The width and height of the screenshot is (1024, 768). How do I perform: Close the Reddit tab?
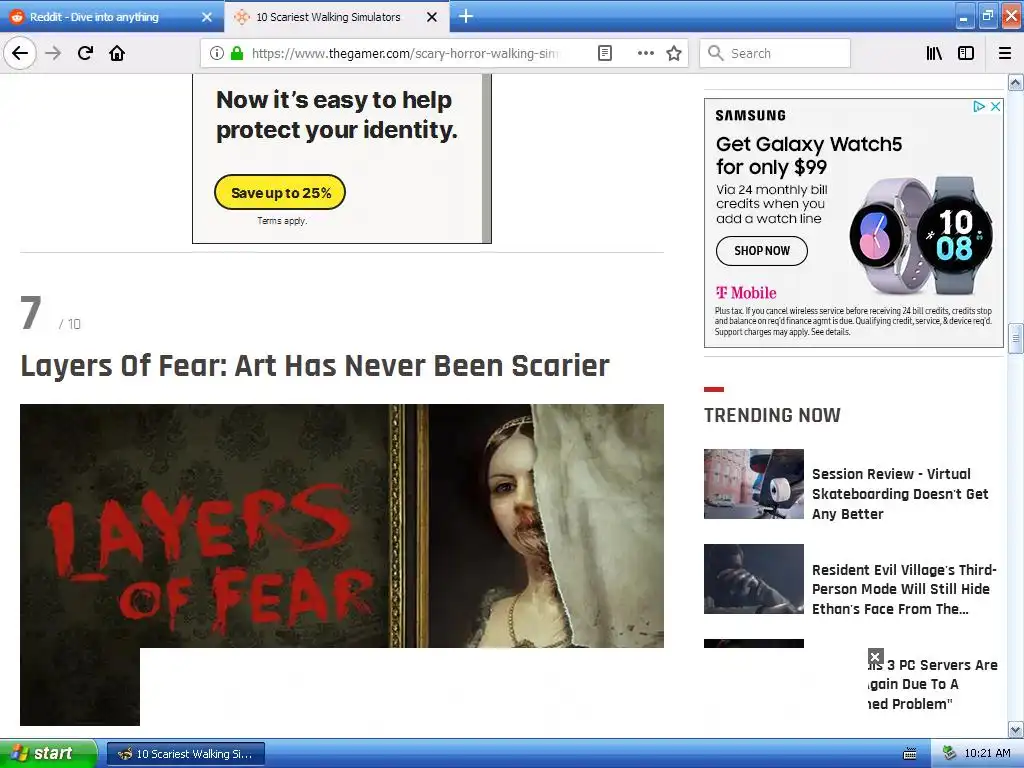click(x=206, y=17)
